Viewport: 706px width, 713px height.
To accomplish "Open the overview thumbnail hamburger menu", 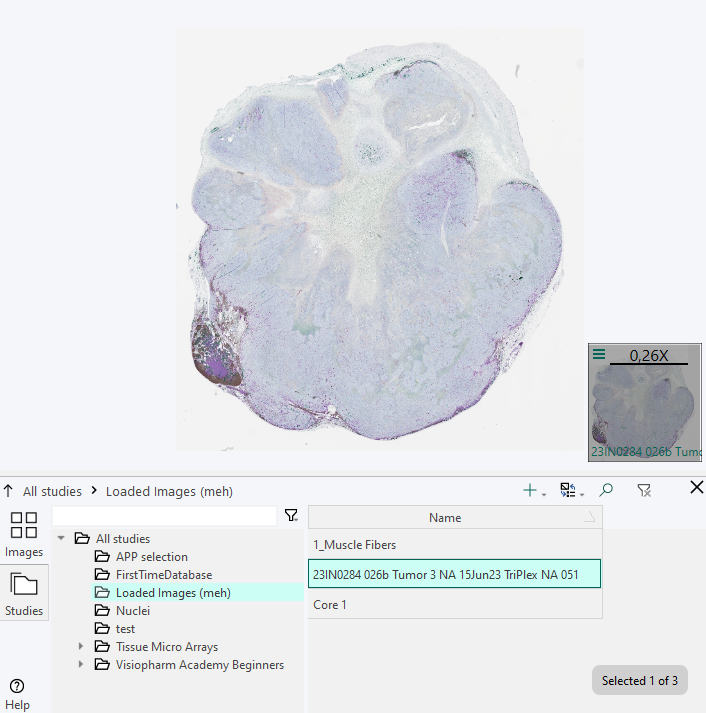I will point(599,354).
